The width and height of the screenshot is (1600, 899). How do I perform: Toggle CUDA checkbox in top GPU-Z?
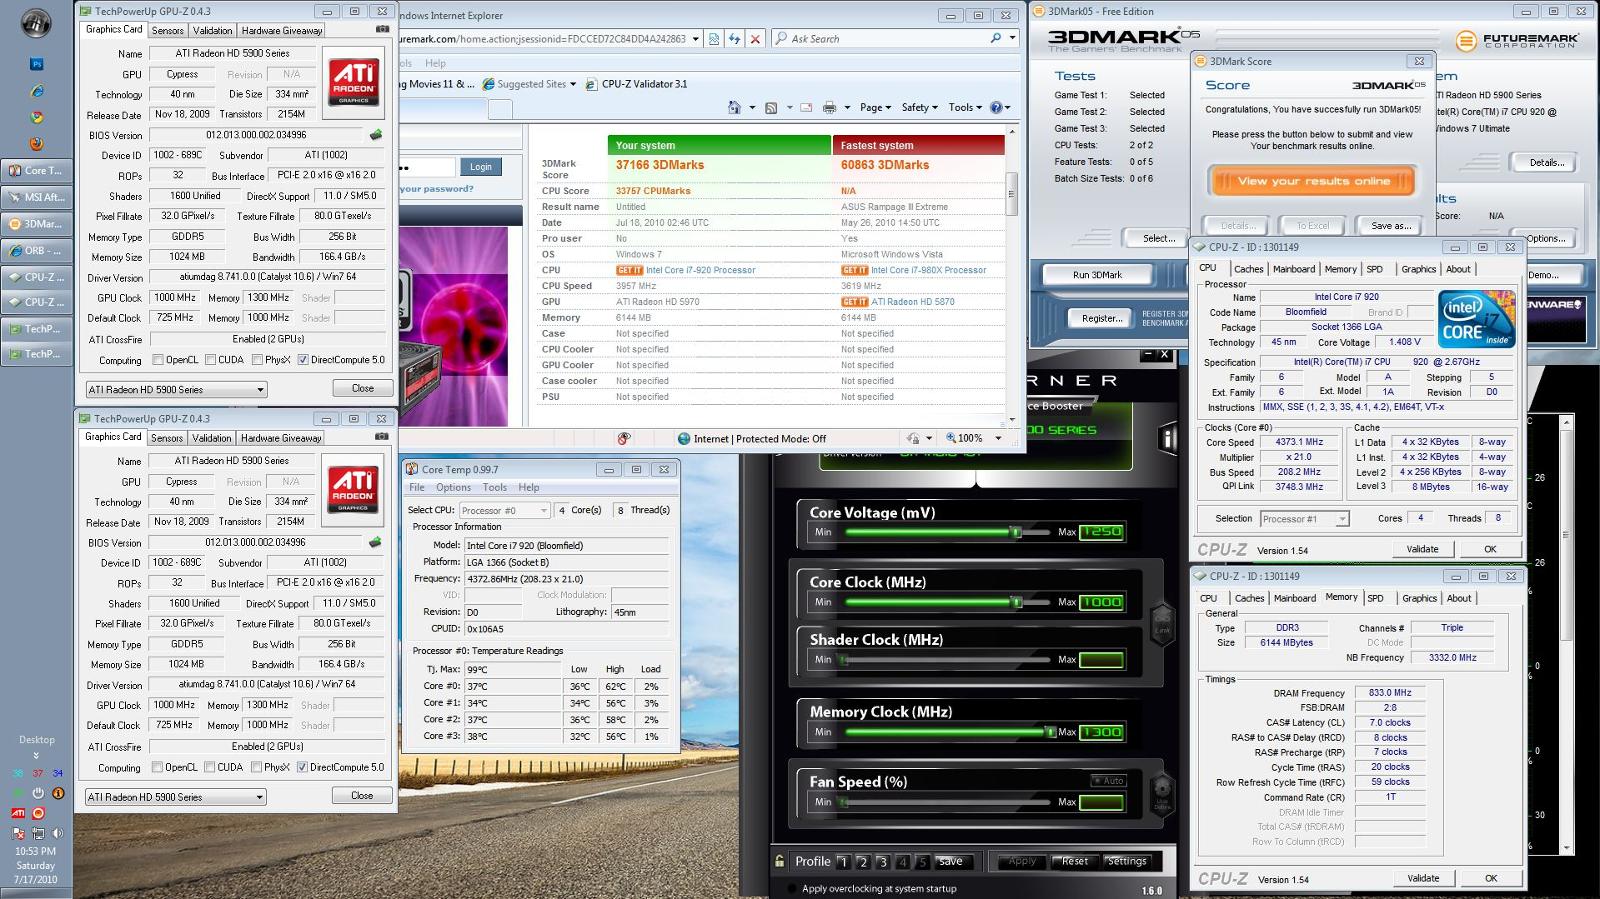pos(211,360)
